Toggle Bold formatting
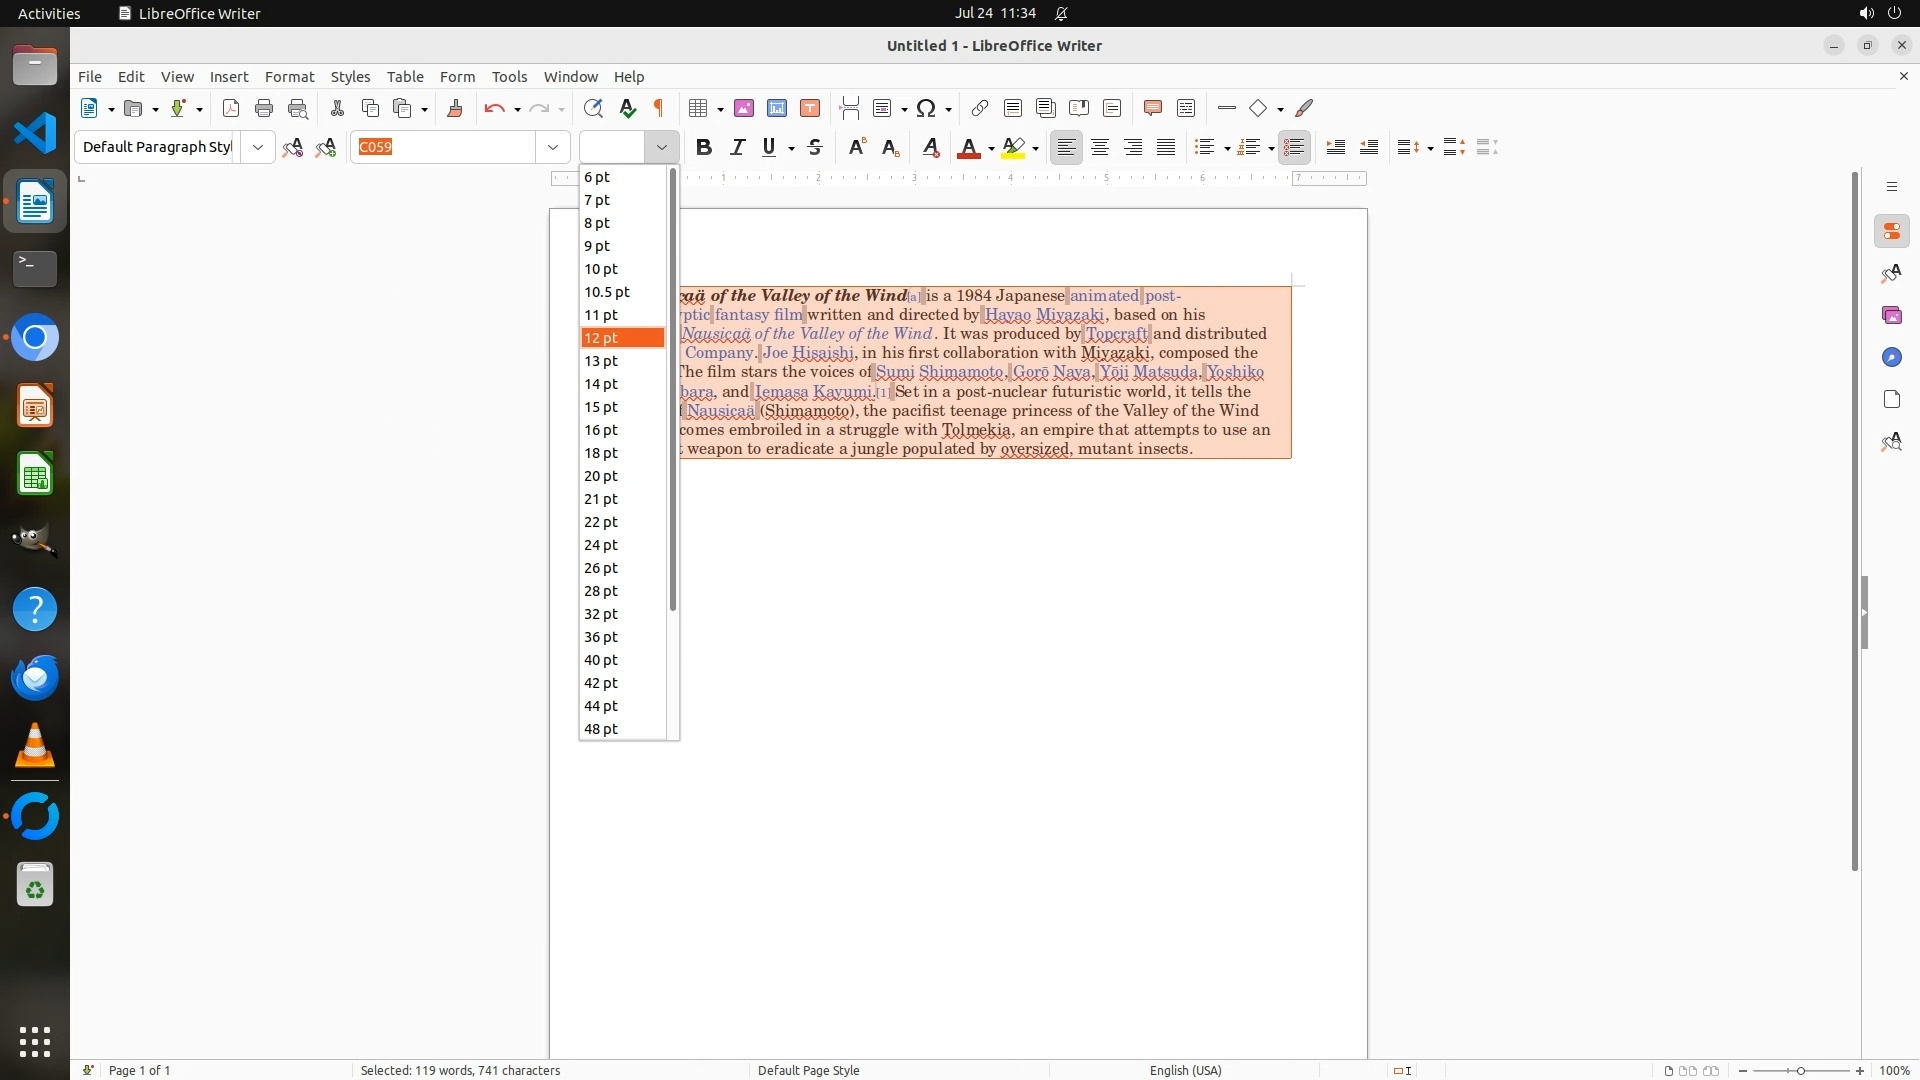The height and width of the screenshot is (1080, 1920). pyautogui.click(x=704, y=147)
